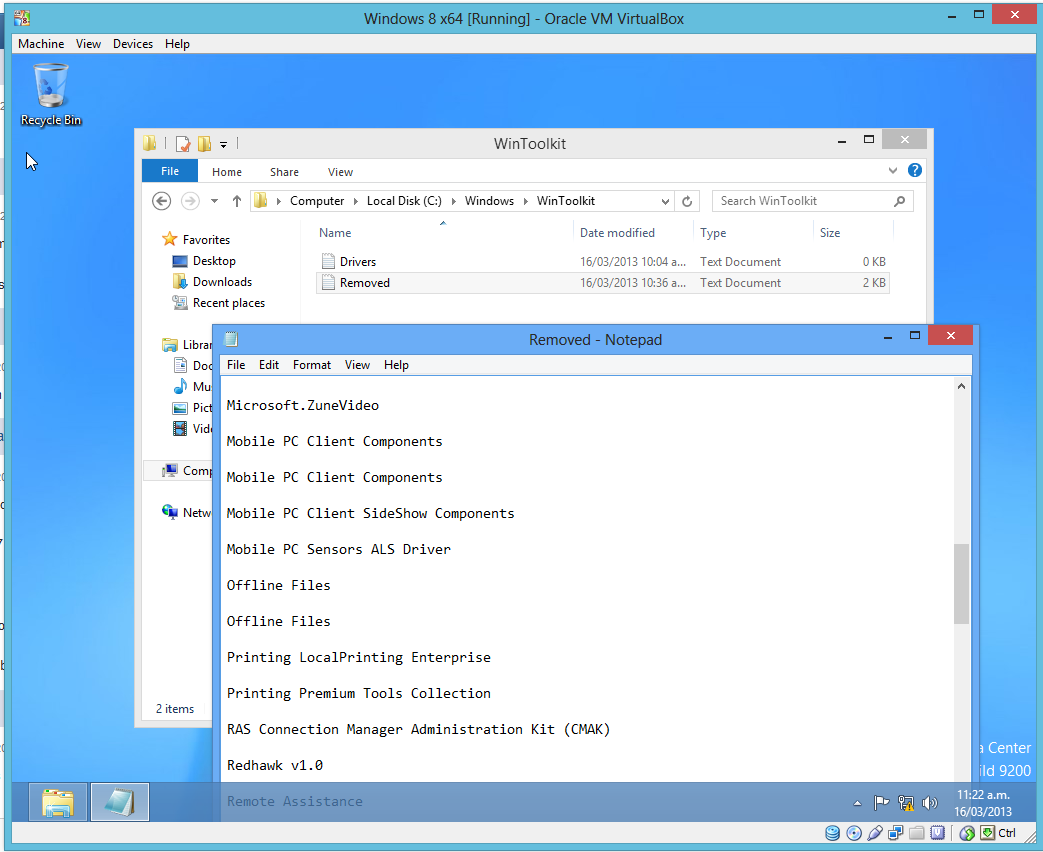
Task: Open Recent places in the navigation pane
Action: pyautogui.click(x=228, y=303)
